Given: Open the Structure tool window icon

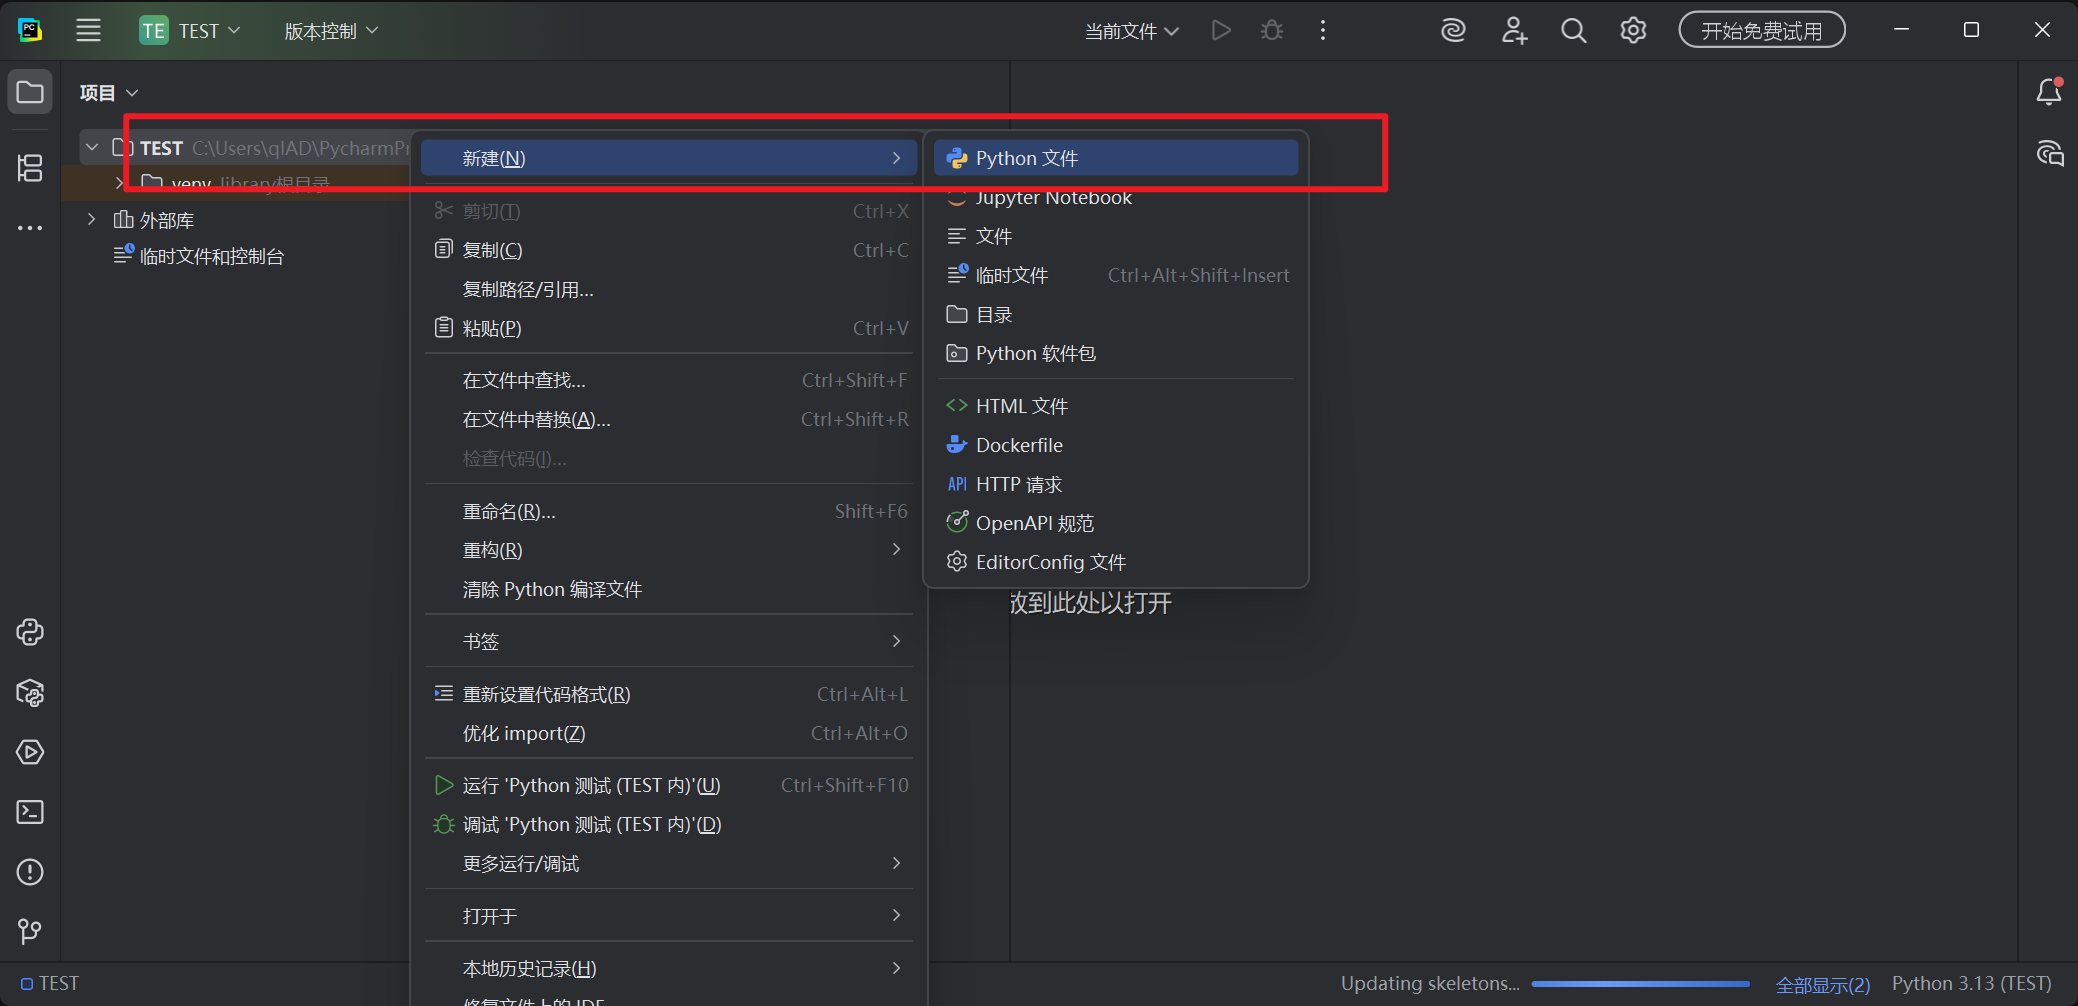Looking at the screenshot, I should (30, 167).
